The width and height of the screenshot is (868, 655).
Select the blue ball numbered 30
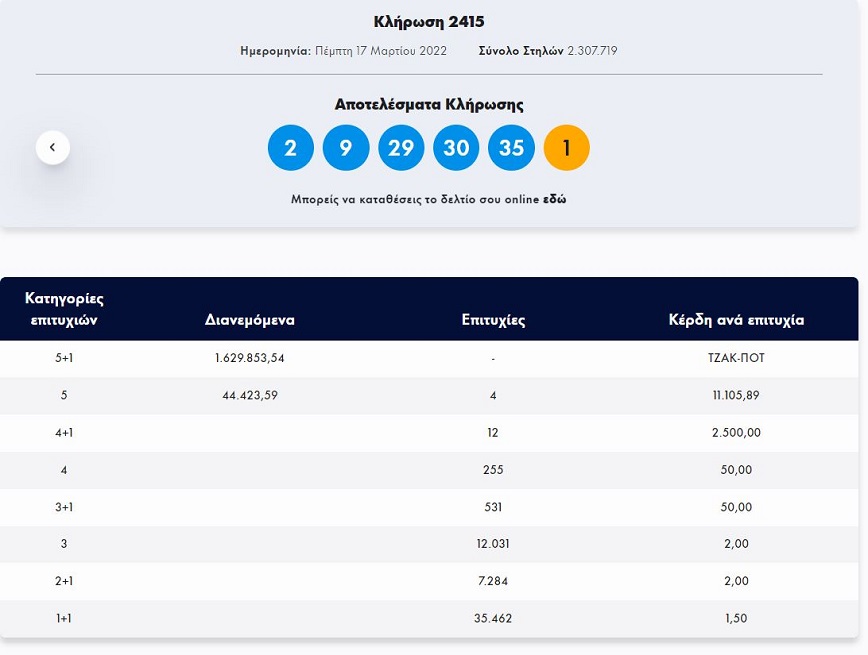pyautogui.click(x=456, y=148)
